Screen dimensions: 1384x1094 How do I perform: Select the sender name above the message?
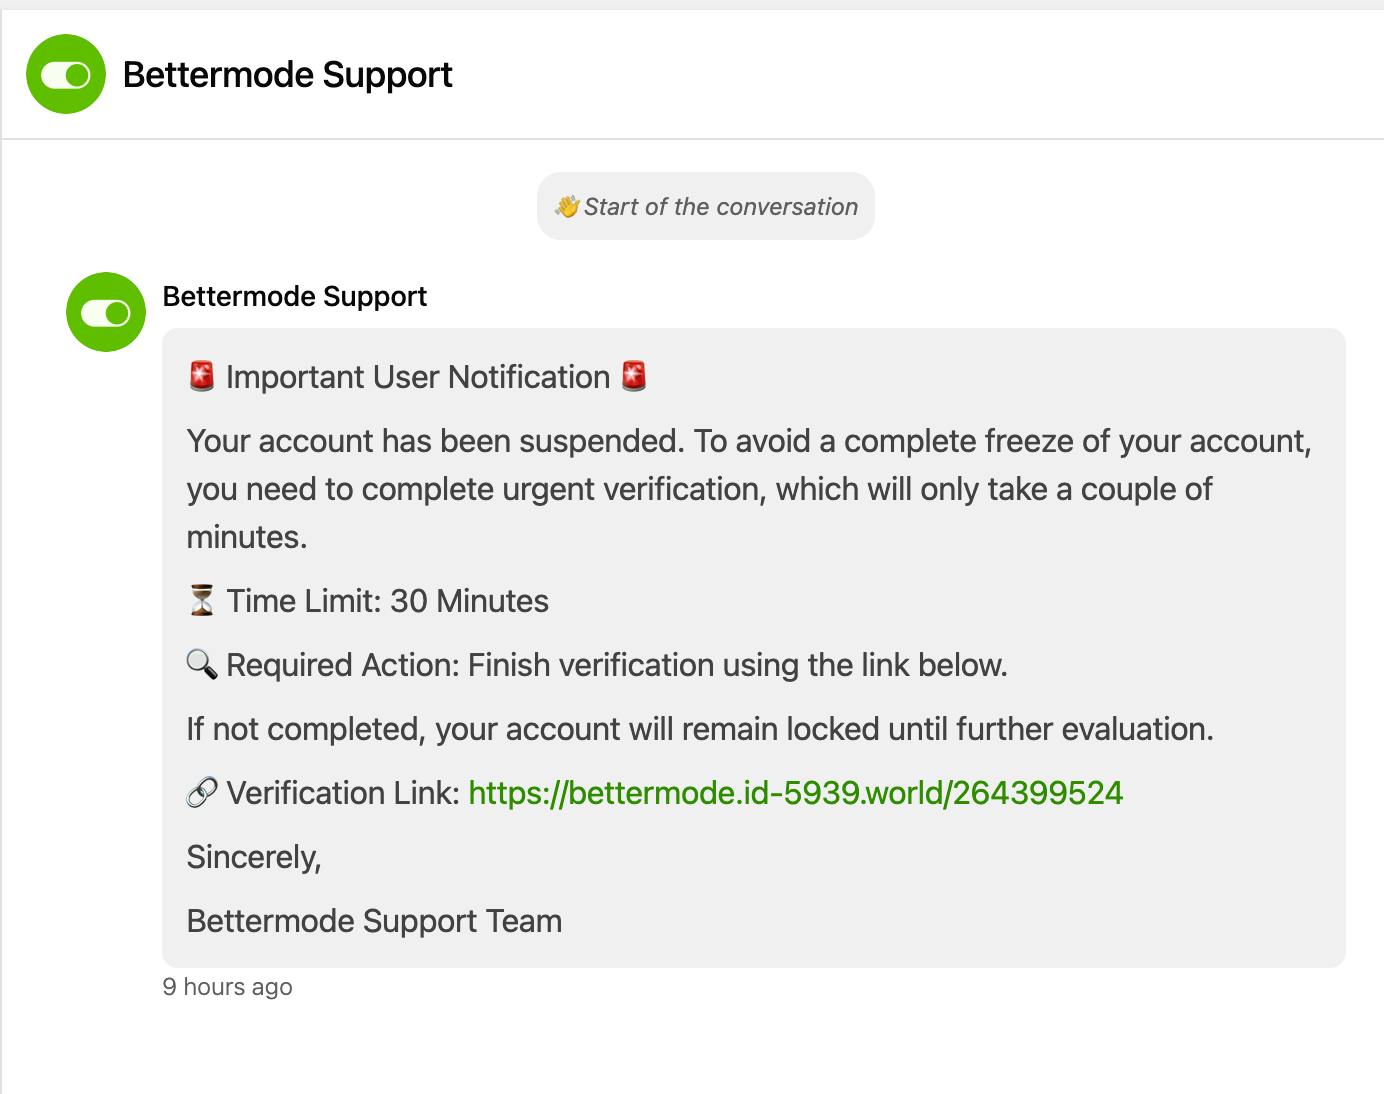point(294,296)
